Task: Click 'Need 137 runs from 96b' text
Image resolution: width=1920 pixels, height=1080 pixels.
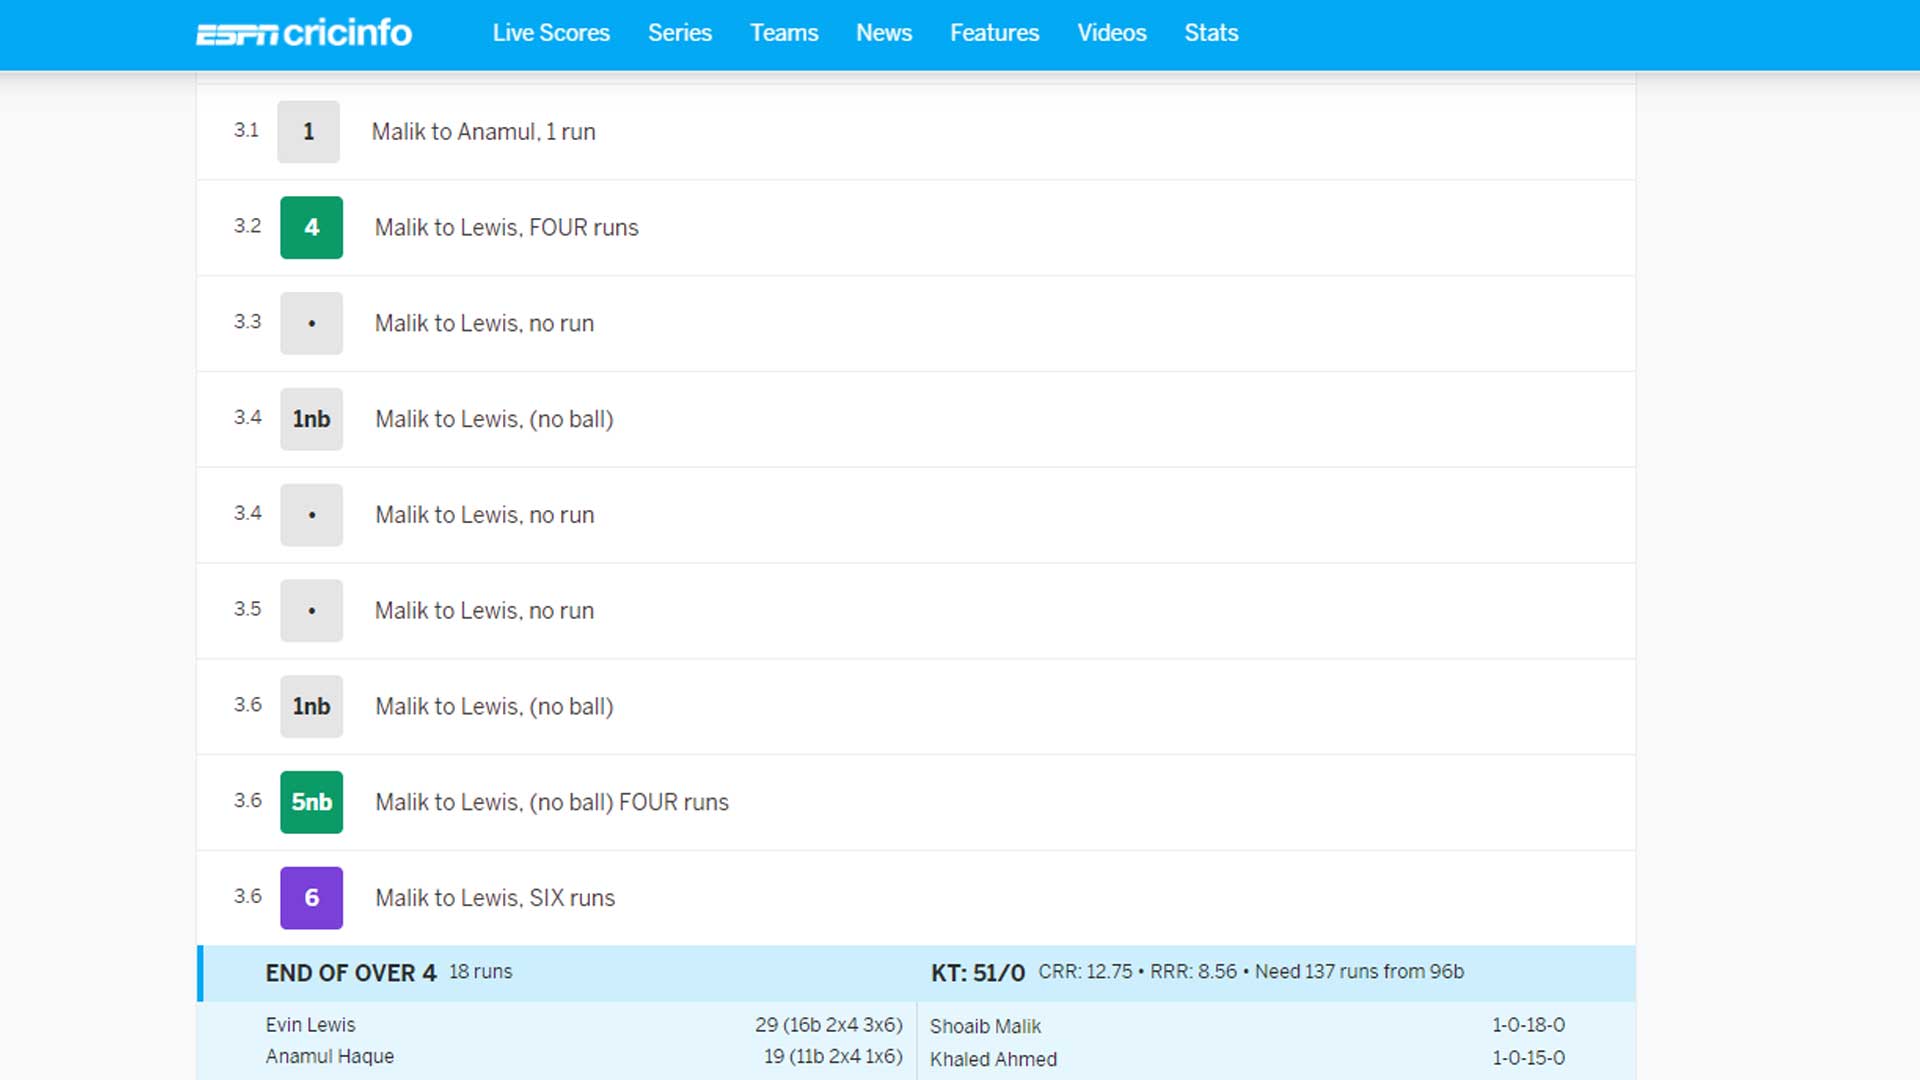Action: tap(1359, 972)
